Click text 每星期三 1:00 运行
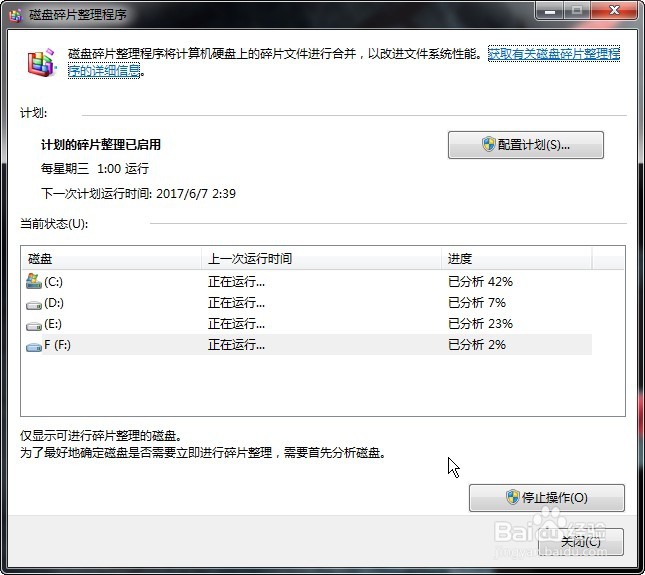Screen dimensions: 645x575 click(x=95, y=169)
